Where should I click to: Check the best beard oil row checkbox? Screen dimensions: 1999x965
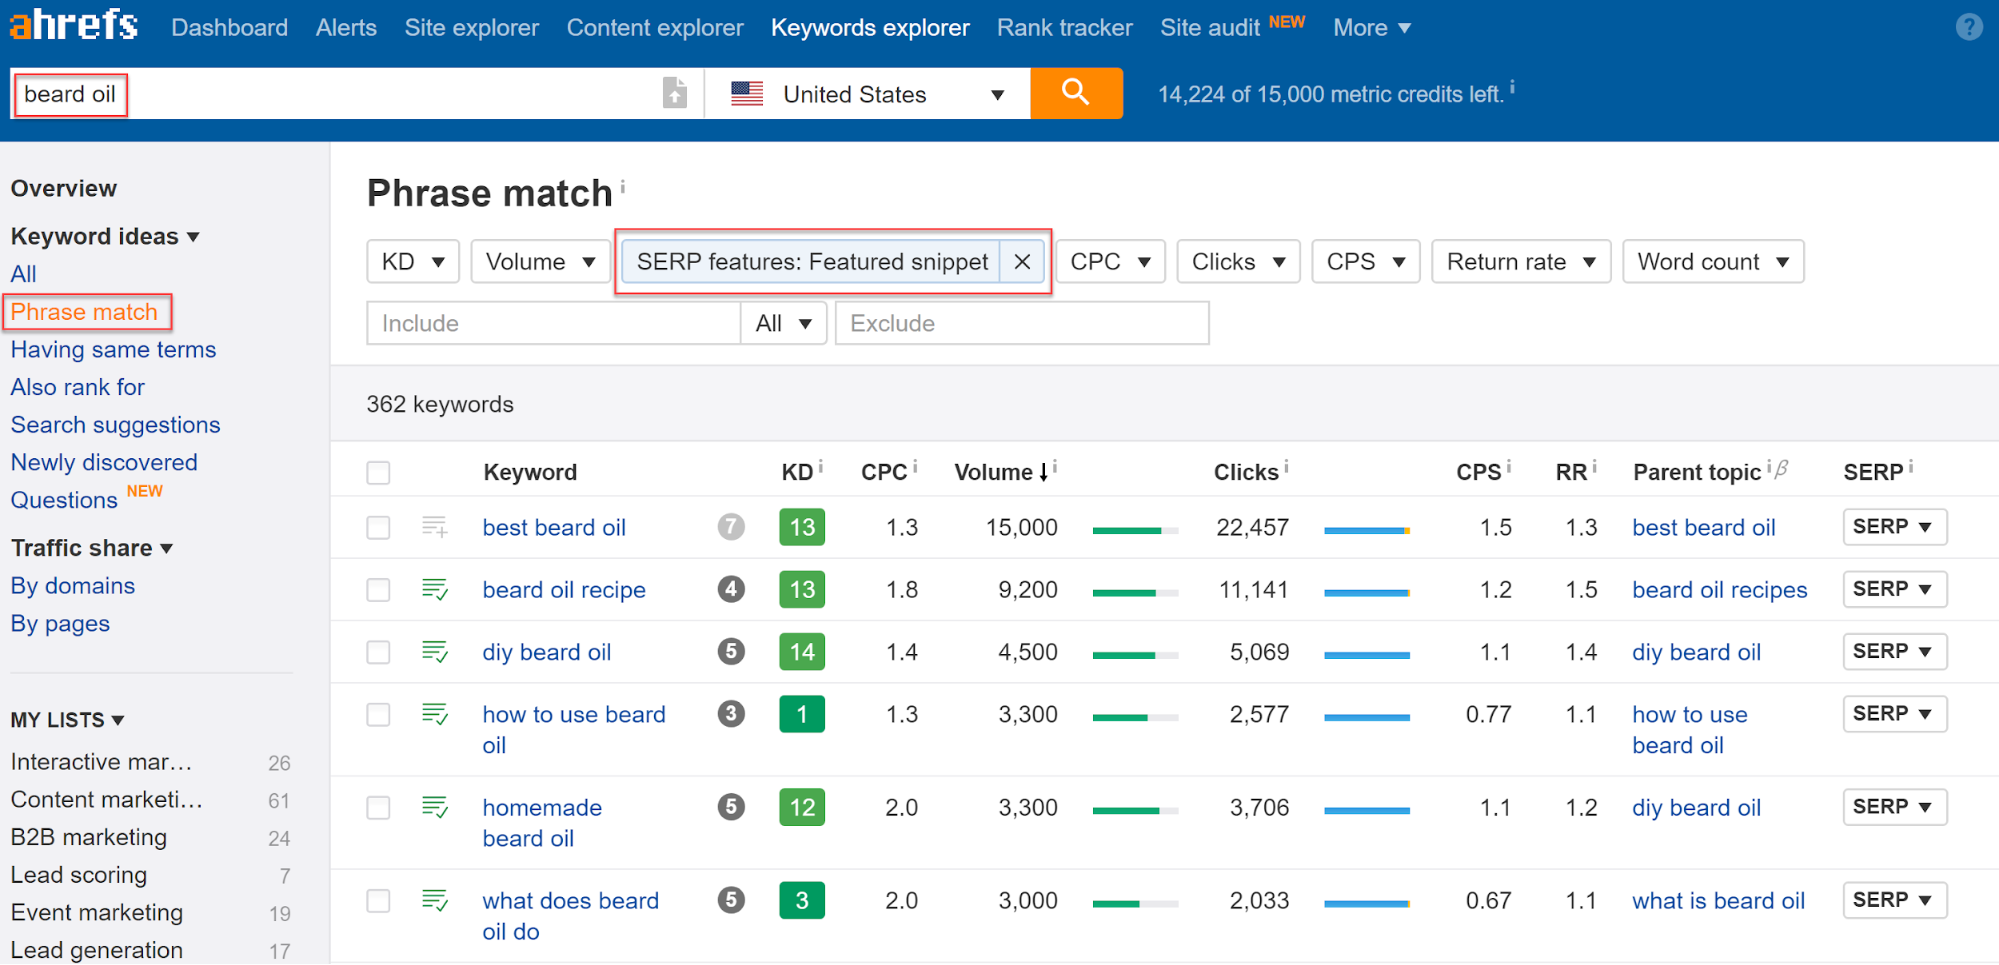point(378,527)
